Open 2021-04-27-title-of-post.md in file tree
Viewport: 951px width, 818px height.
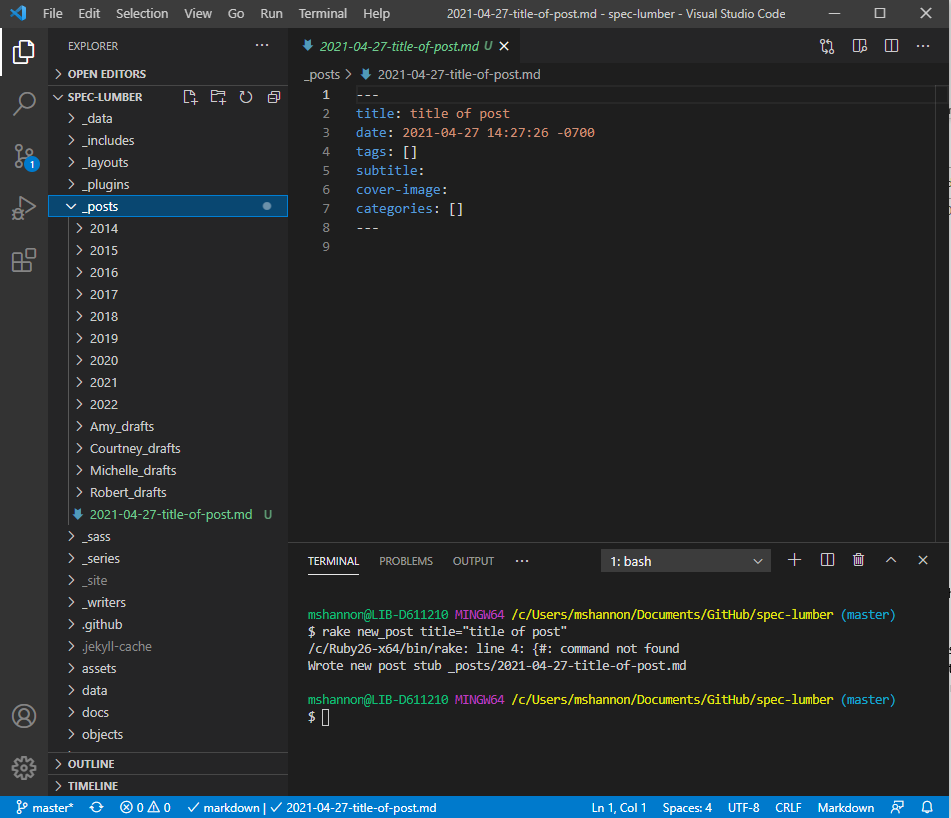point(170,514)
